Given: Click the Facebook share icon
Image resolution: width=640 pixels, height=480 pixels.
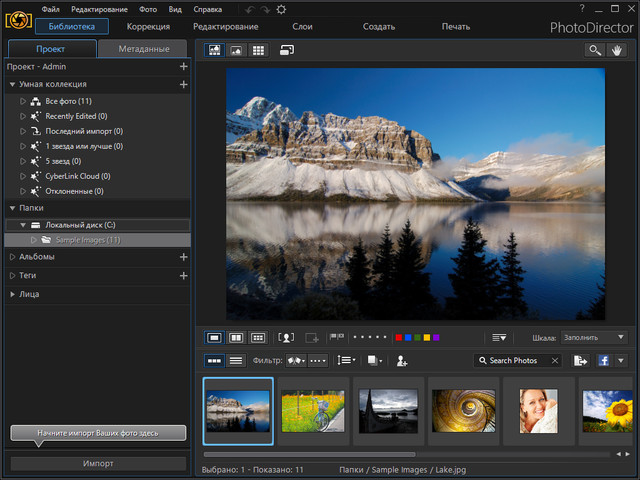Looking at the screenshot, I should [605, 360].
